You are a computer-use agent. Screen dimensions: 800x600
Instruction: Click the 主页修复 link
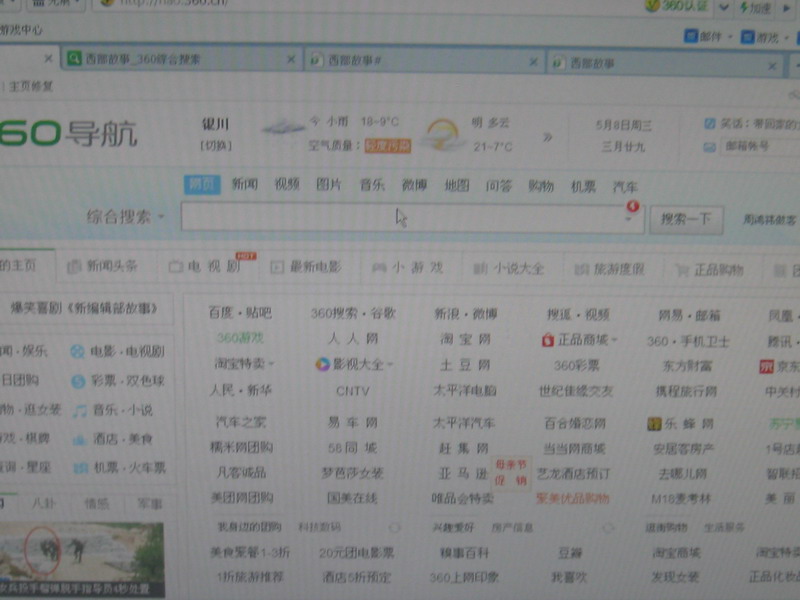(x=31, y=86)
